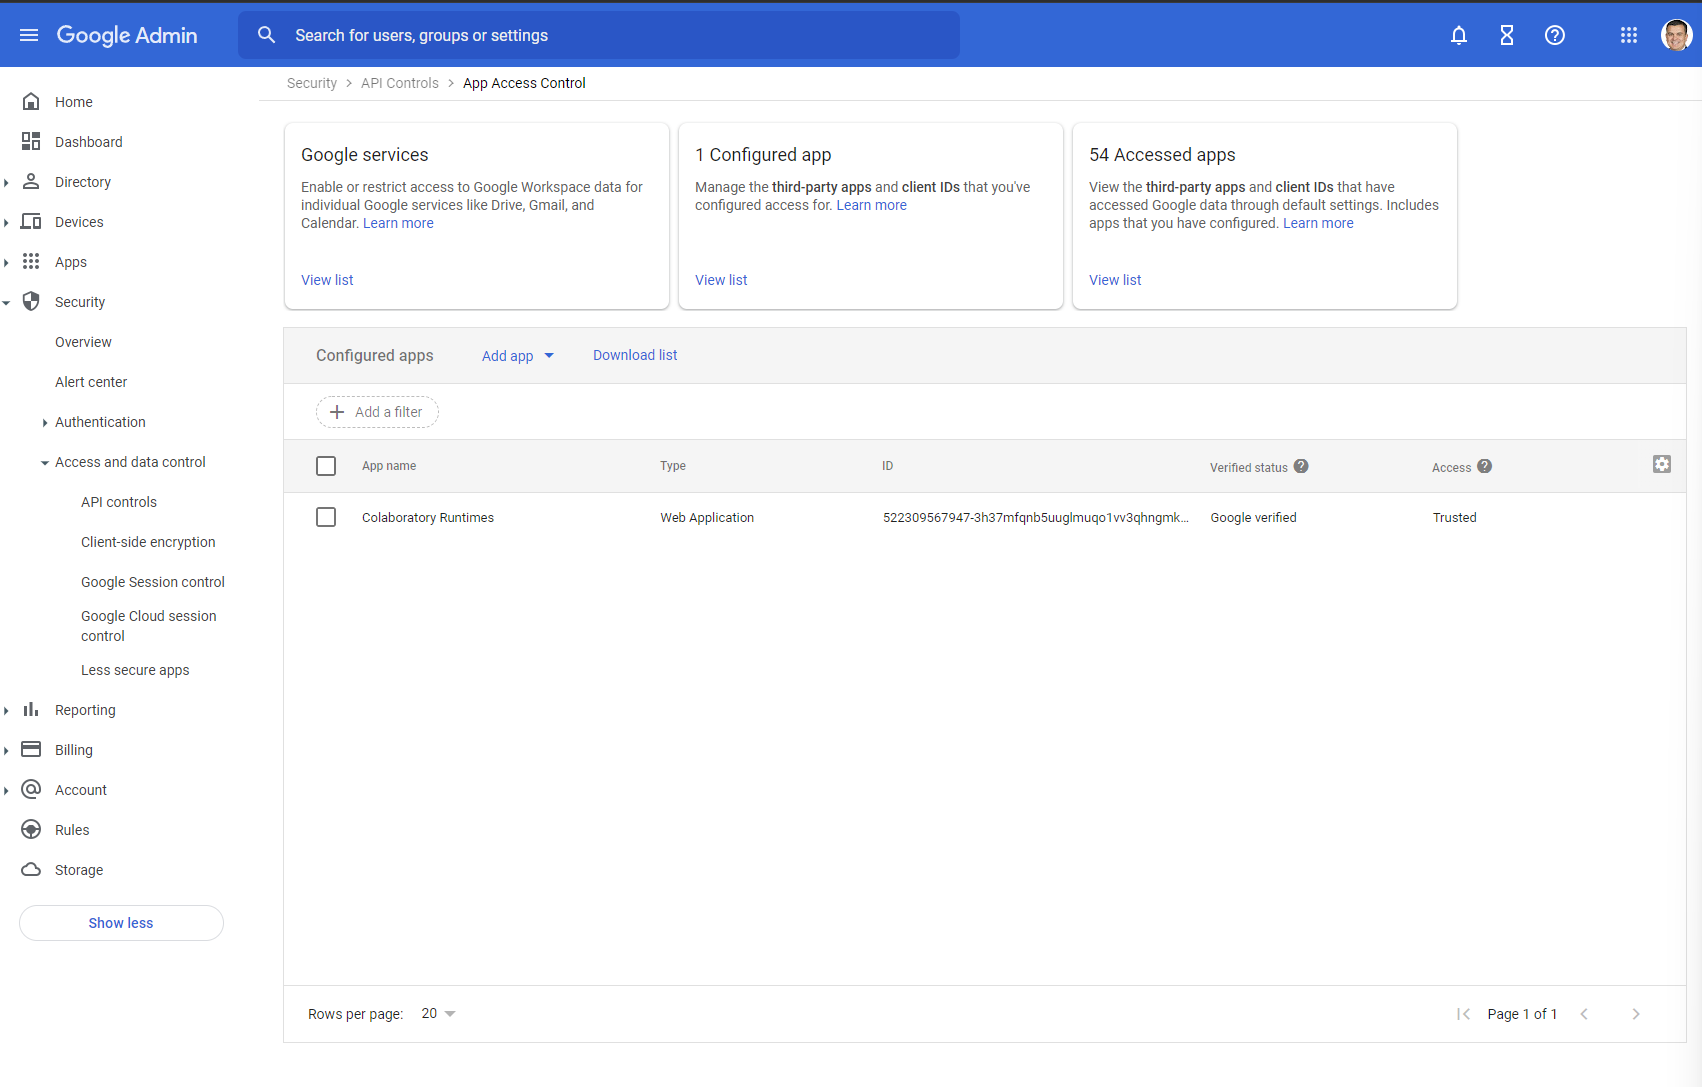
Task: Click the Directory person icon
Action: coord(31,182)
